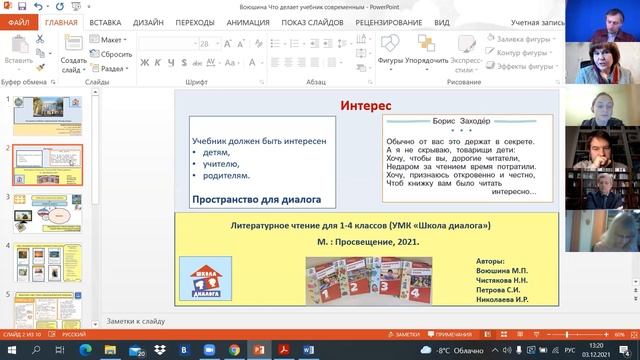Toggle Заметки notes pane in status bar
Screen dimensions: 640x360
click(x=404, y=334)
